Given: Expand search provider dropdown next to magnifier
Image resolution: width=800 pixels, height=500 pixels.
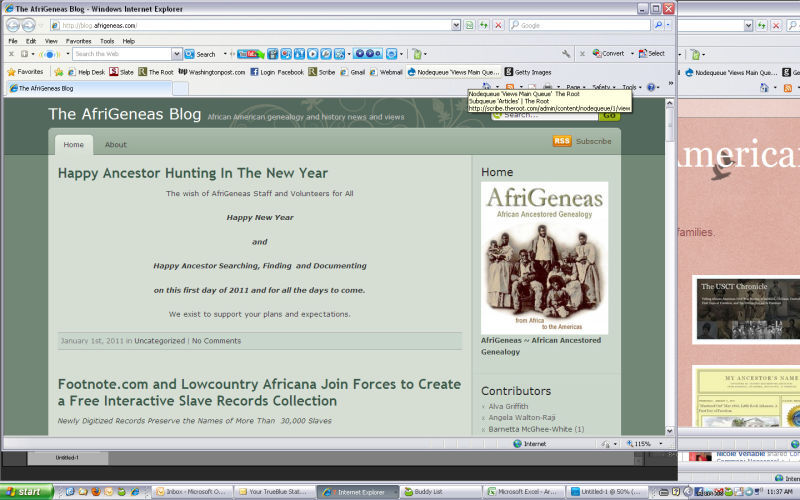Looking at the screenshot, I should 668,25.
